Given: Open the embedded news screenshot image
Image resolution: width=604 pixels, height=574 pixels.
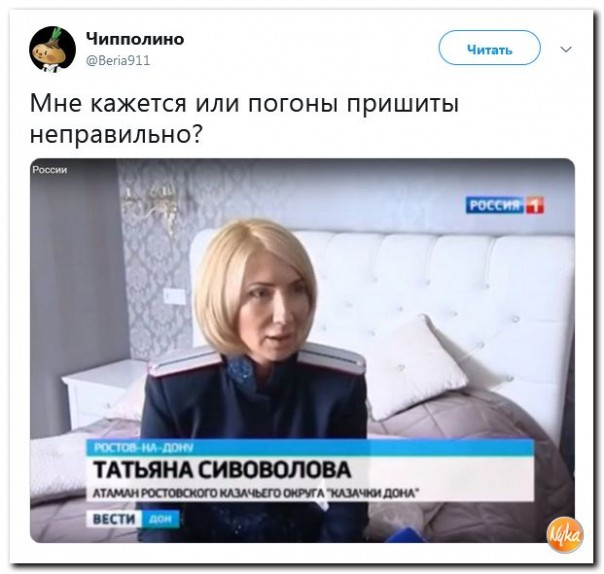Looking at the screenshot, I should (302, 350).
